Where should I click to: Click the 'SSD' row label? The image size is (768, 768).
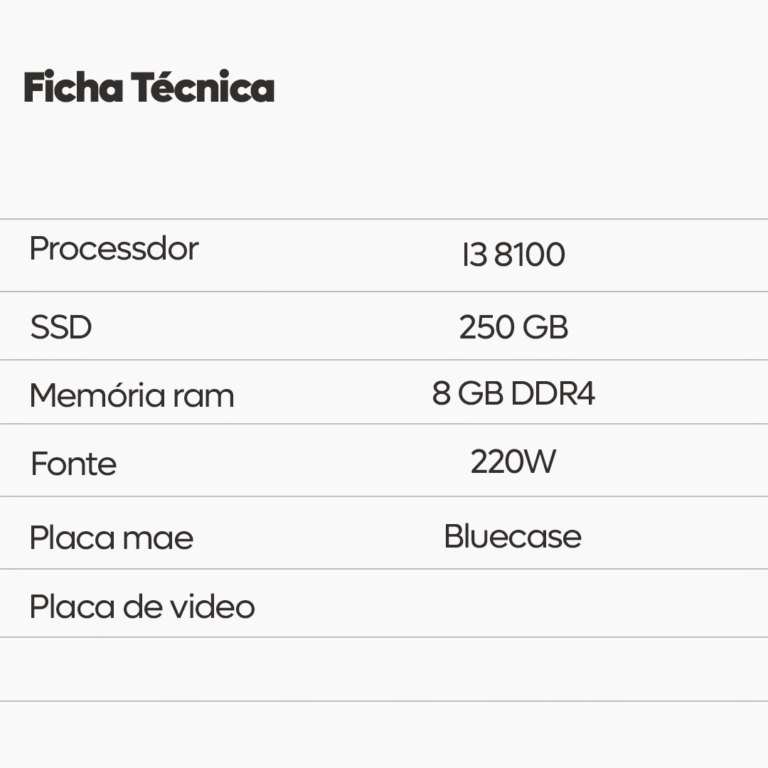tap(61, 327)
